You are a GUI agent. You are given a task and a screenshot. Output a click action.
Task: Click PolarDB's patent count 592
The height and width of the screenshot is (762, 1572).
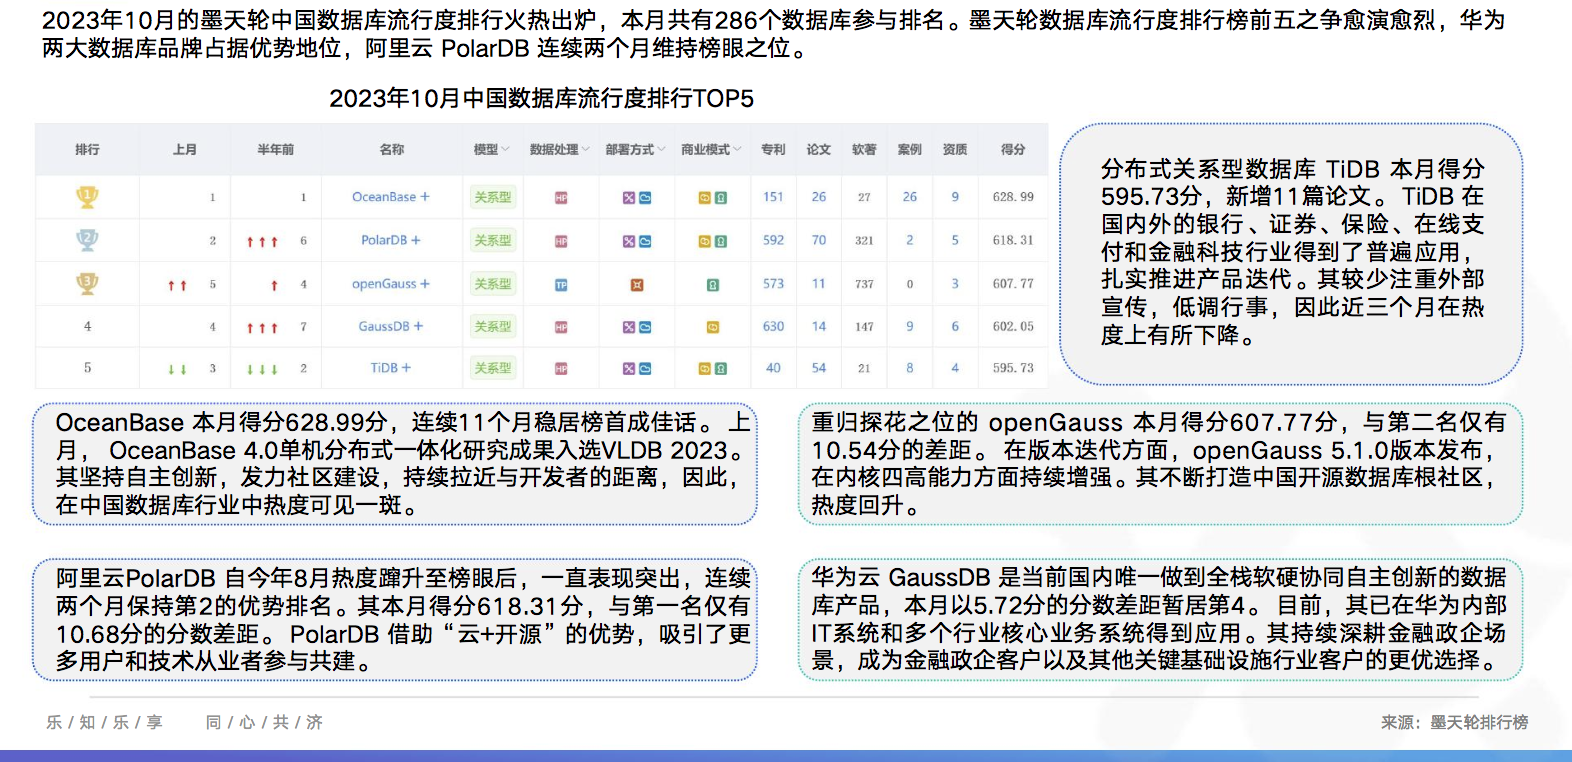[773, 240]
